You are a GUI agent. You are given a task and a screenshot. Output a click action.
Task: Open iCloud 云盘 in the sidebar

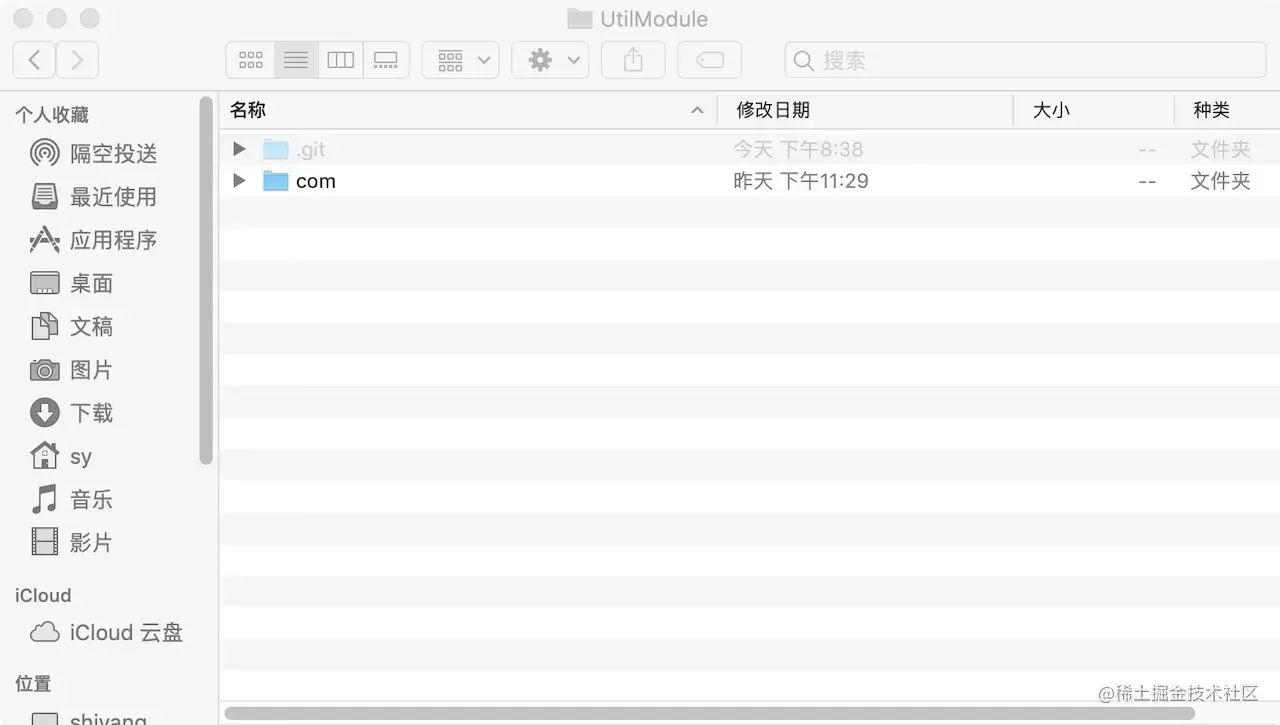pyautogui.click(x=107, y=633)
